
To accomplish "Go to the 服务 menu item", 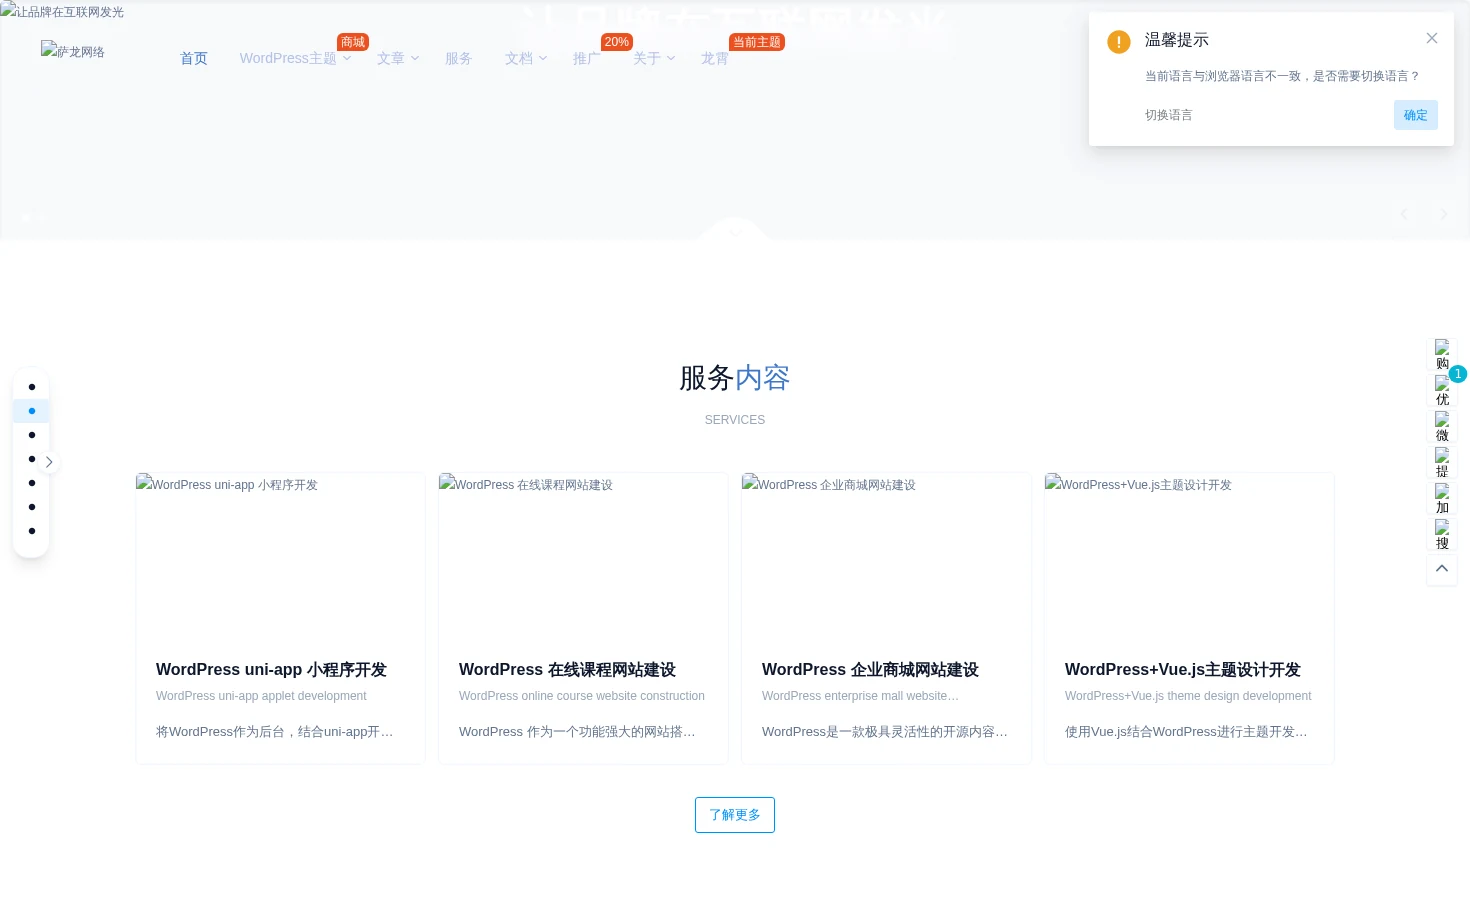I will coord(458,58).
